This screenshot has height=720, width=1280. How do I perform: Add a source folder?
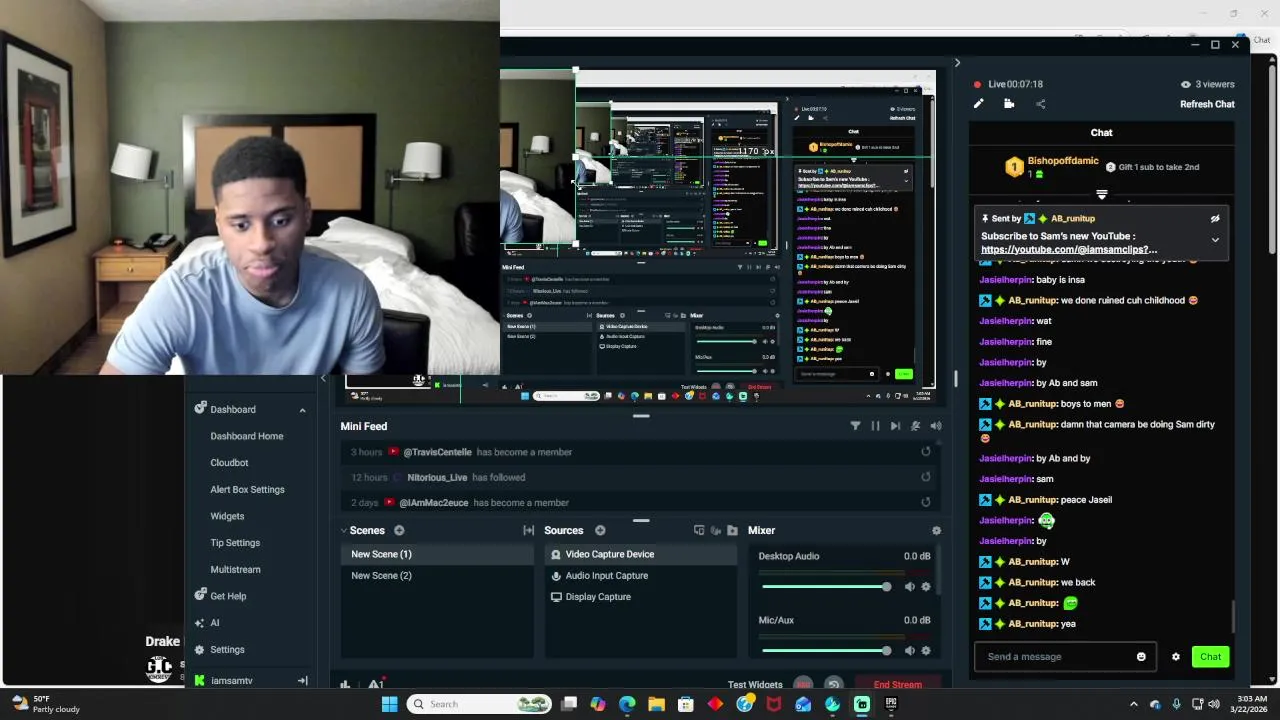tap(732, 530)
